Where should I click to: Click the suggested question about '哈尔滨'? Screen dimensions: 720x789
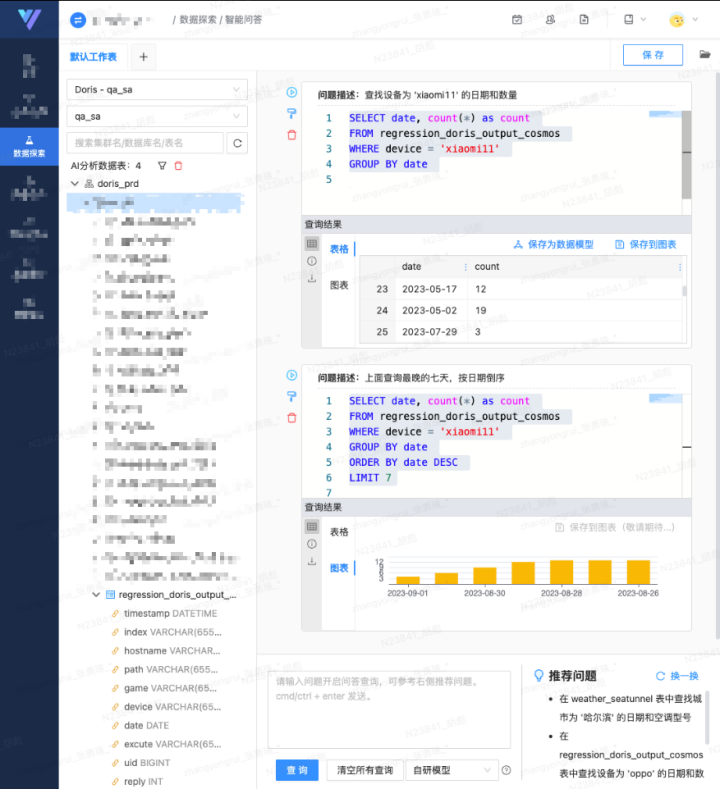tap(630, 708)
